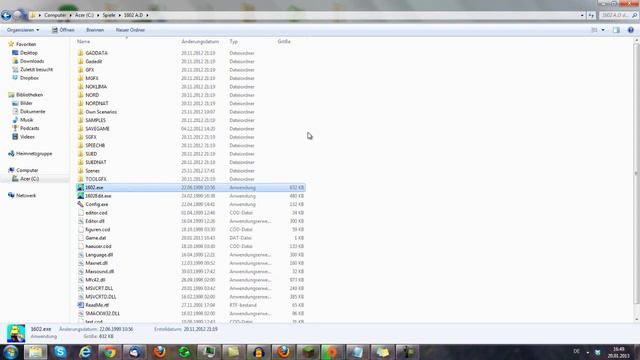
Task: Open Google Chrome from the taskbar
Action: 109,352
